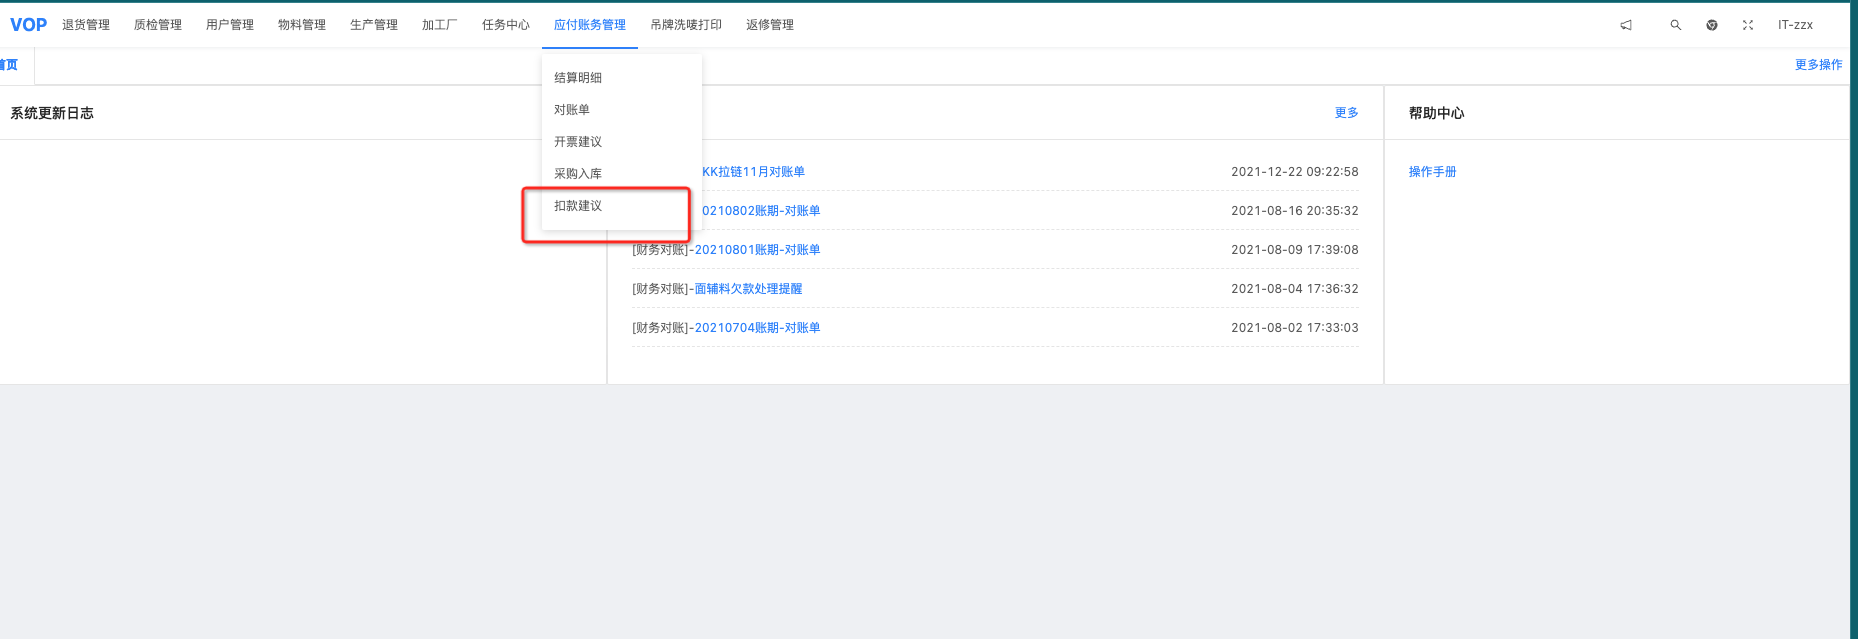Select 扣款建议 from the dropdown menu
The height and width of the screenshot is (639, 1858).
tap(578, 206)
